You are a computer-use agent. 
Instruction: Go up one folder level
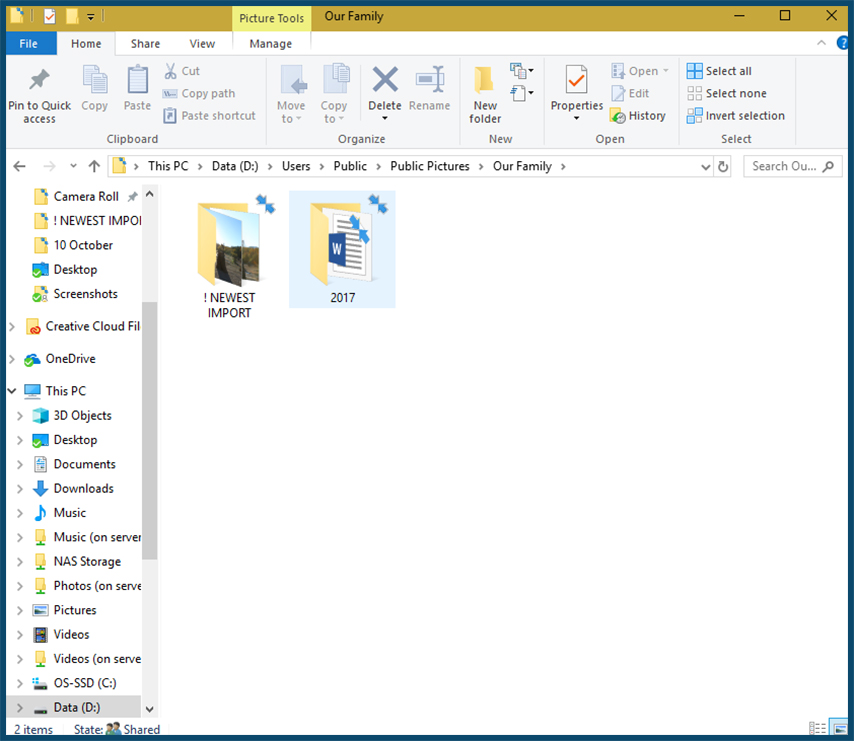[94, 166]
